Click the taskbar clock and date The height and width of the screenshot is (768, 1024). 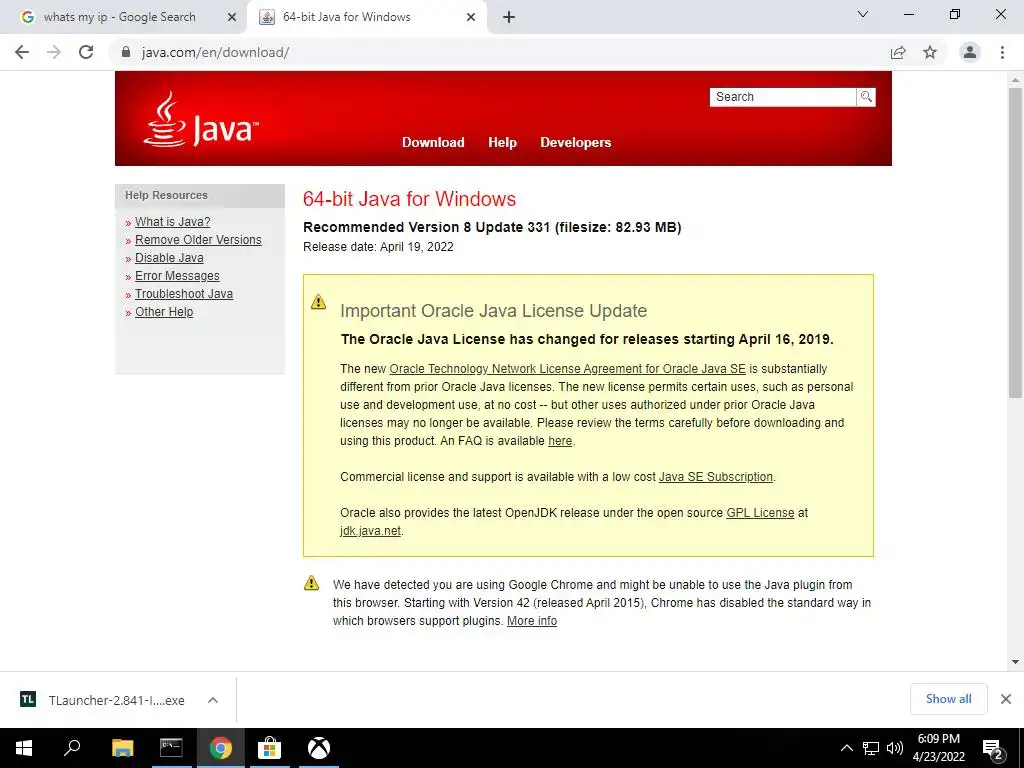(938, 748)
